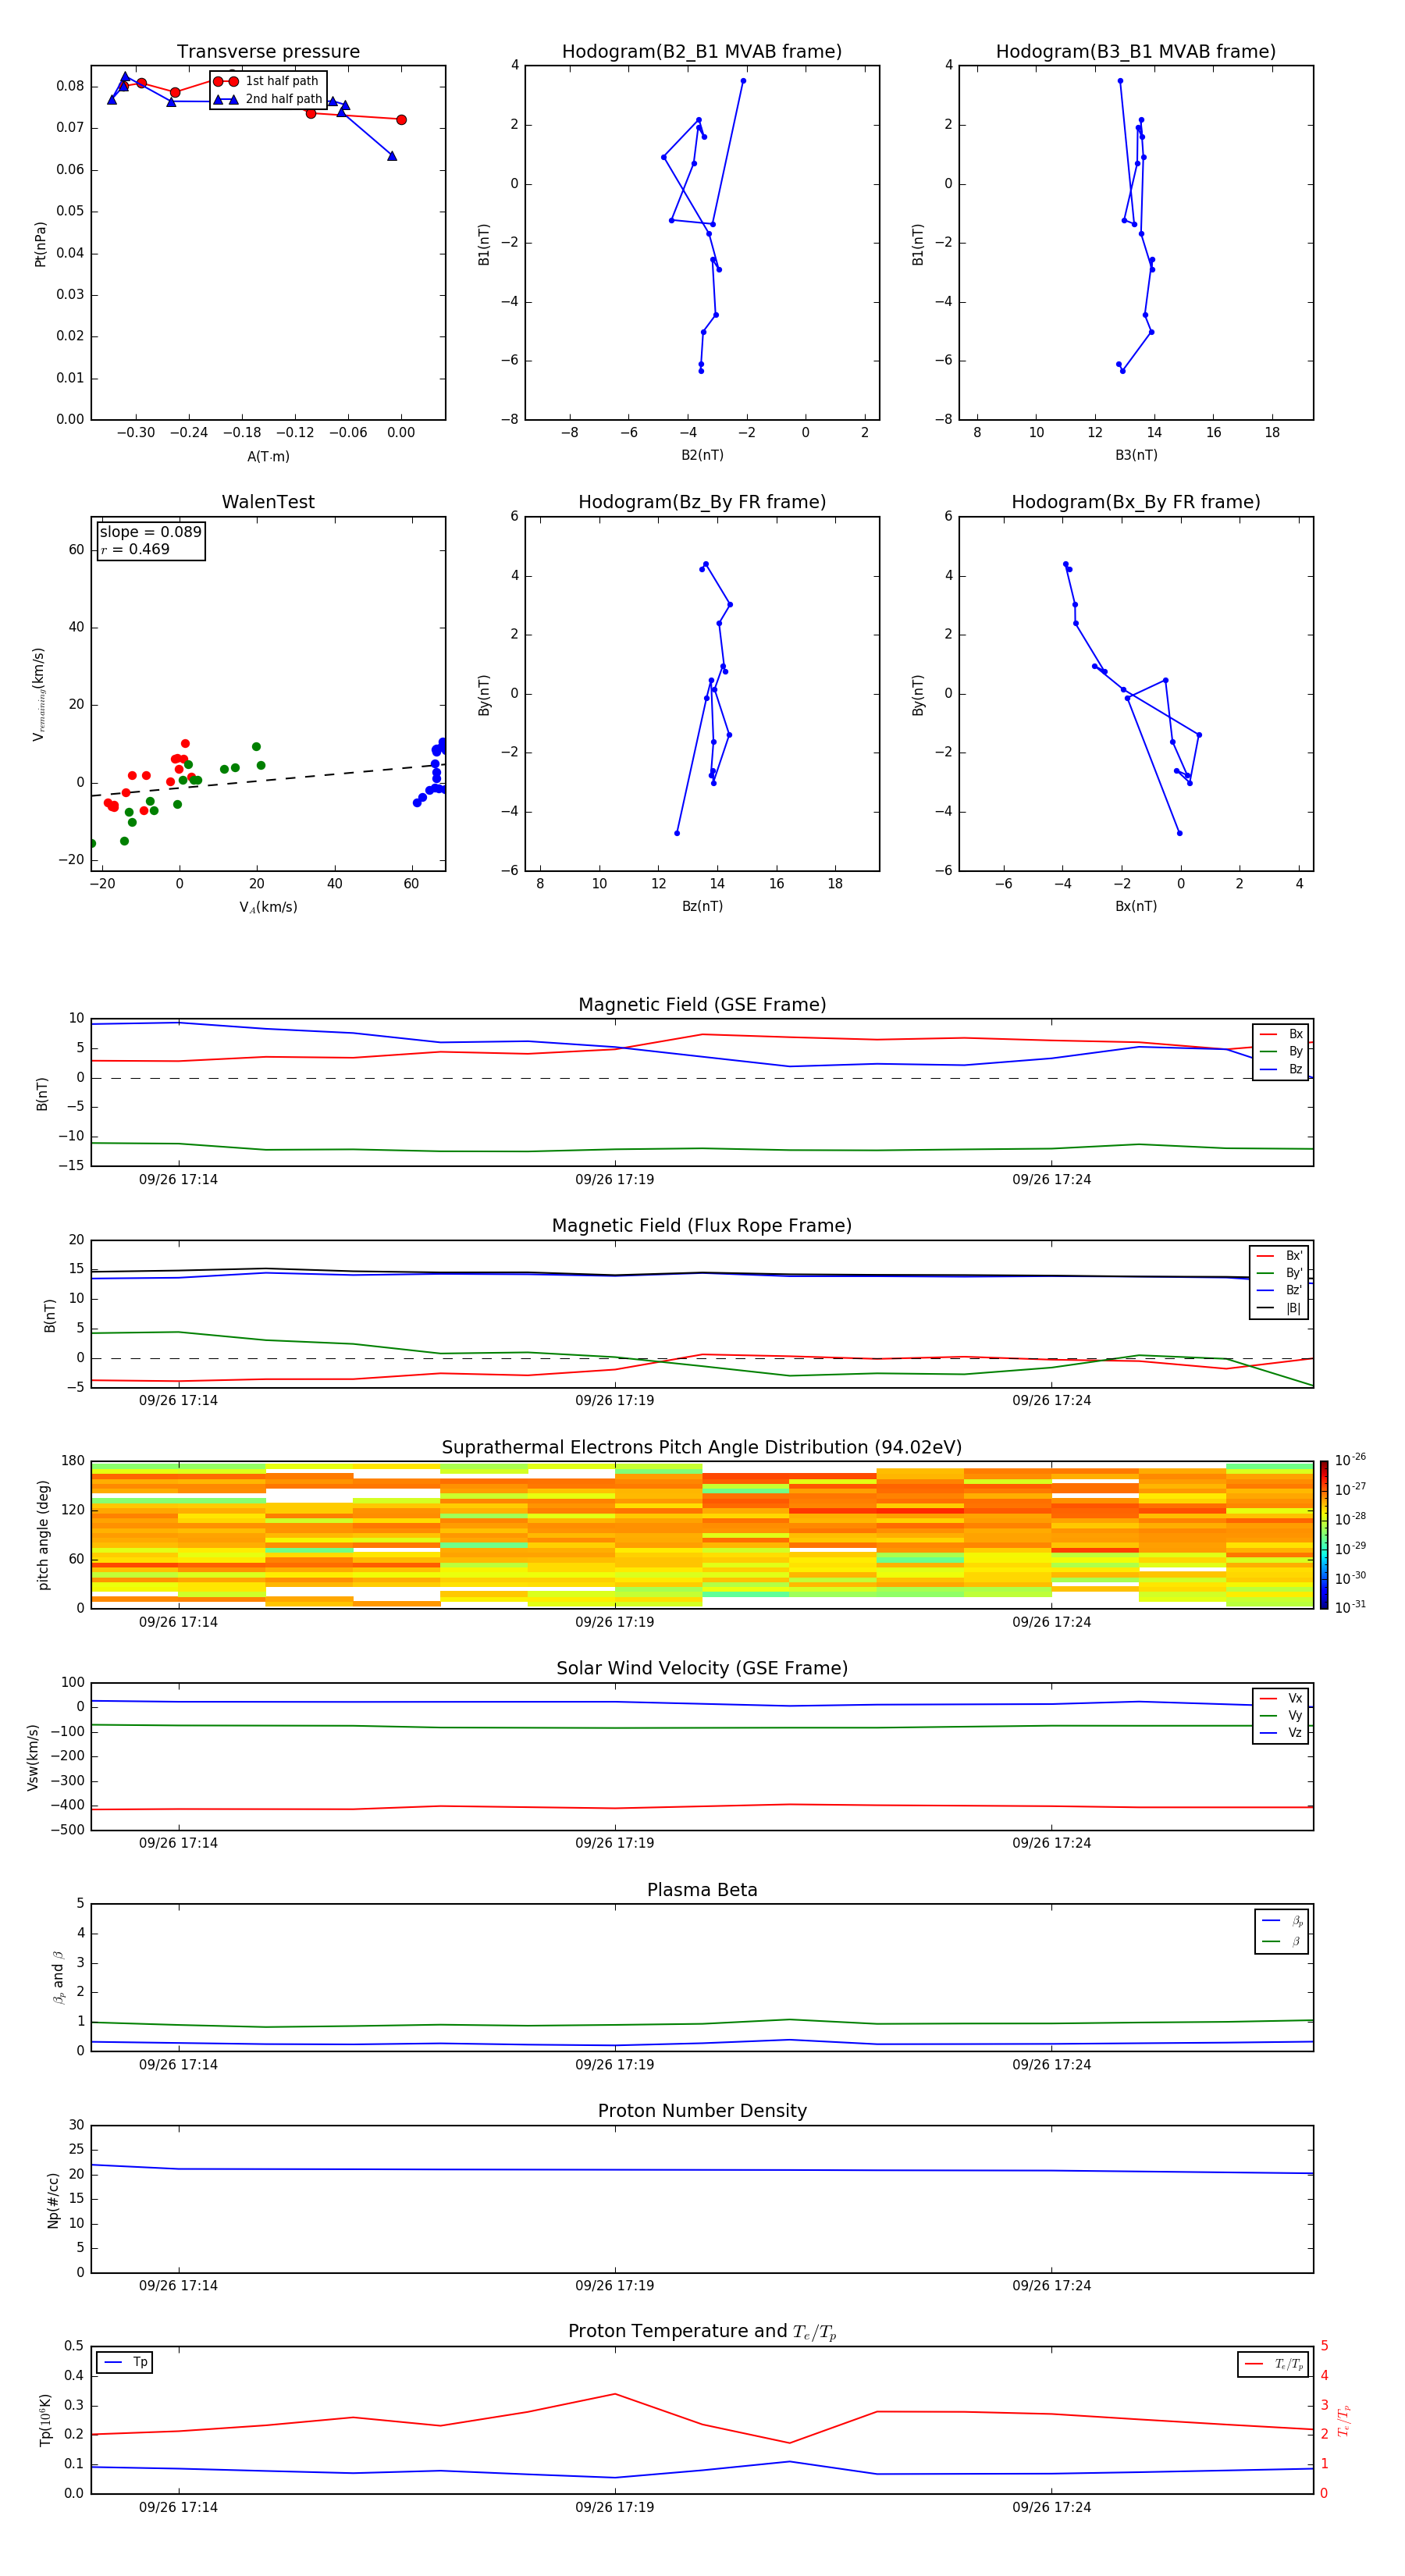Click the pitch angle colorbar
Image resolution: width=1405 pixels, height=2576 pixels.
pyautogui.click(x=1324, y=1534)
